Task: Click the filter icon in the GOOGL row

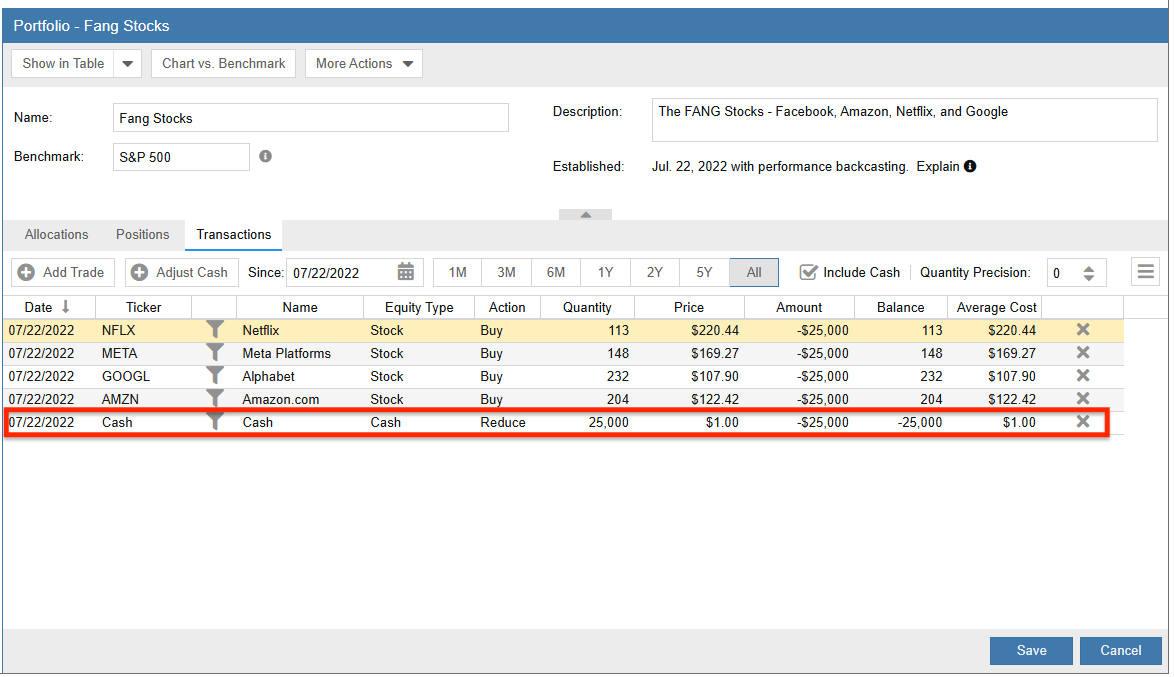Action: click(x=214, y=376)
